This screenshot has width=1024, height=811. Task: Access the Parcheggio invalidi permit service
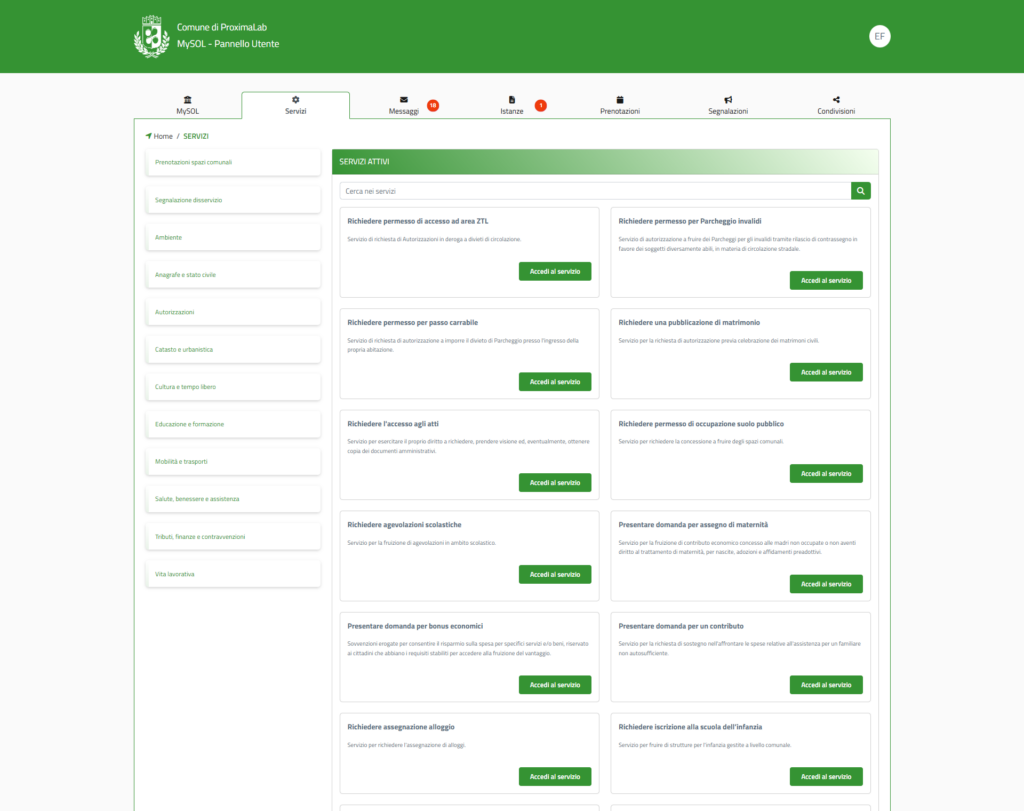826,281
